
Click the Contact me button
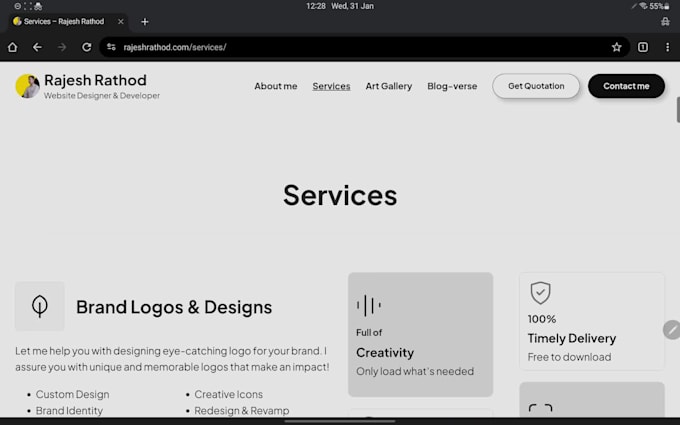coord(626,86)
